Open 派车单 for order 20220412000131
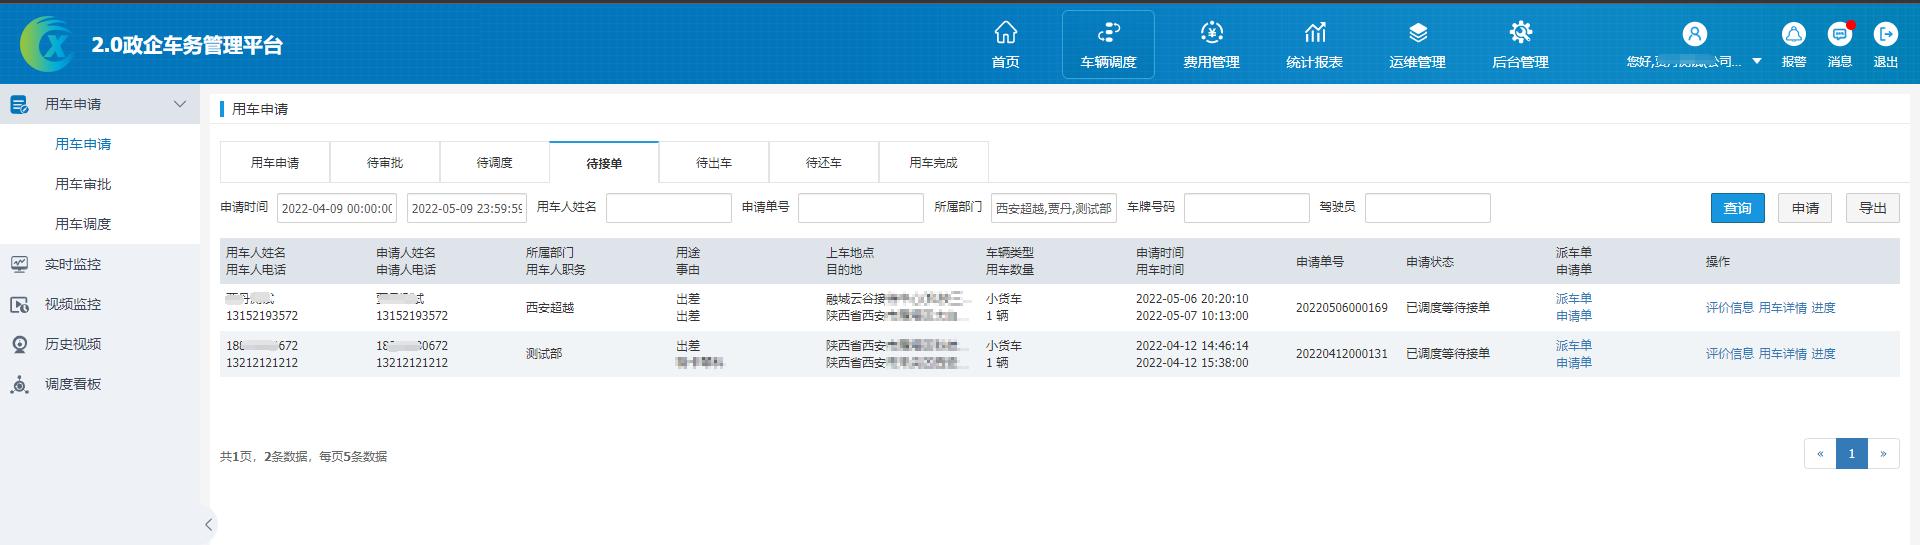The height and width of the screenshot is (545, 1920). [x=1574, y=346]
